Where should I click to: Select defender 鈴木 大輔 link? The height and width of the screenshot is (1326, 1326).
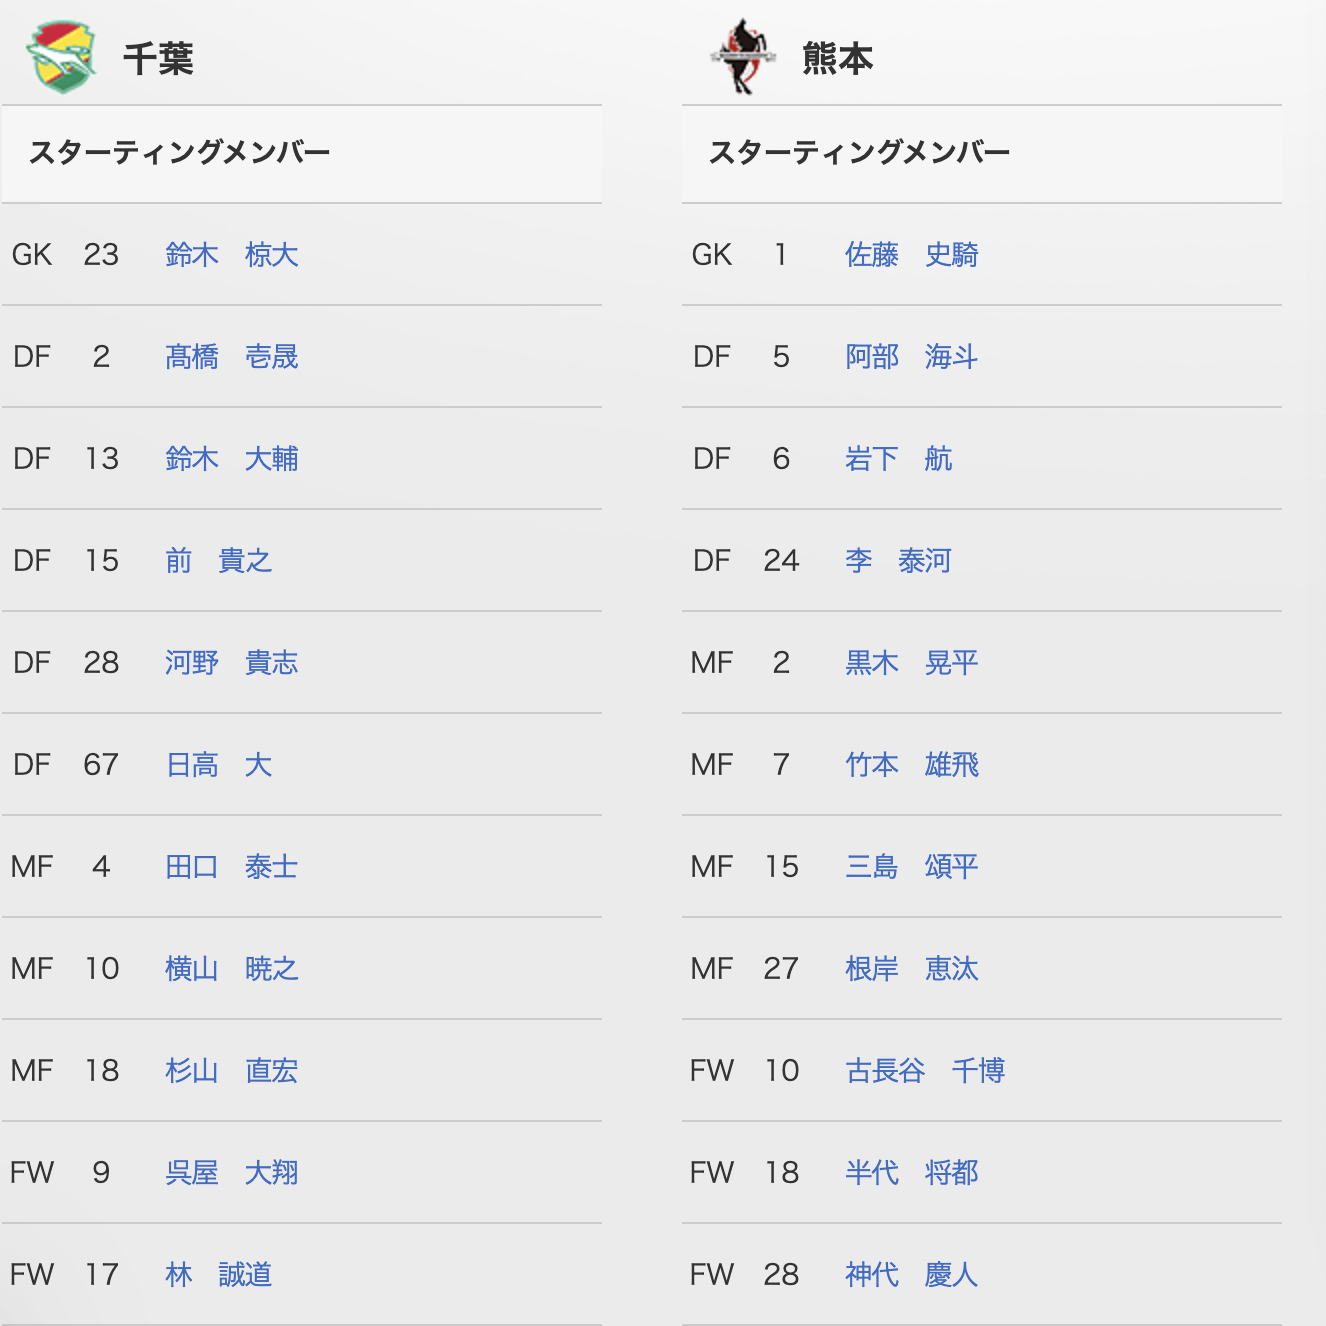pyautogui.click(x=232, y=459)
